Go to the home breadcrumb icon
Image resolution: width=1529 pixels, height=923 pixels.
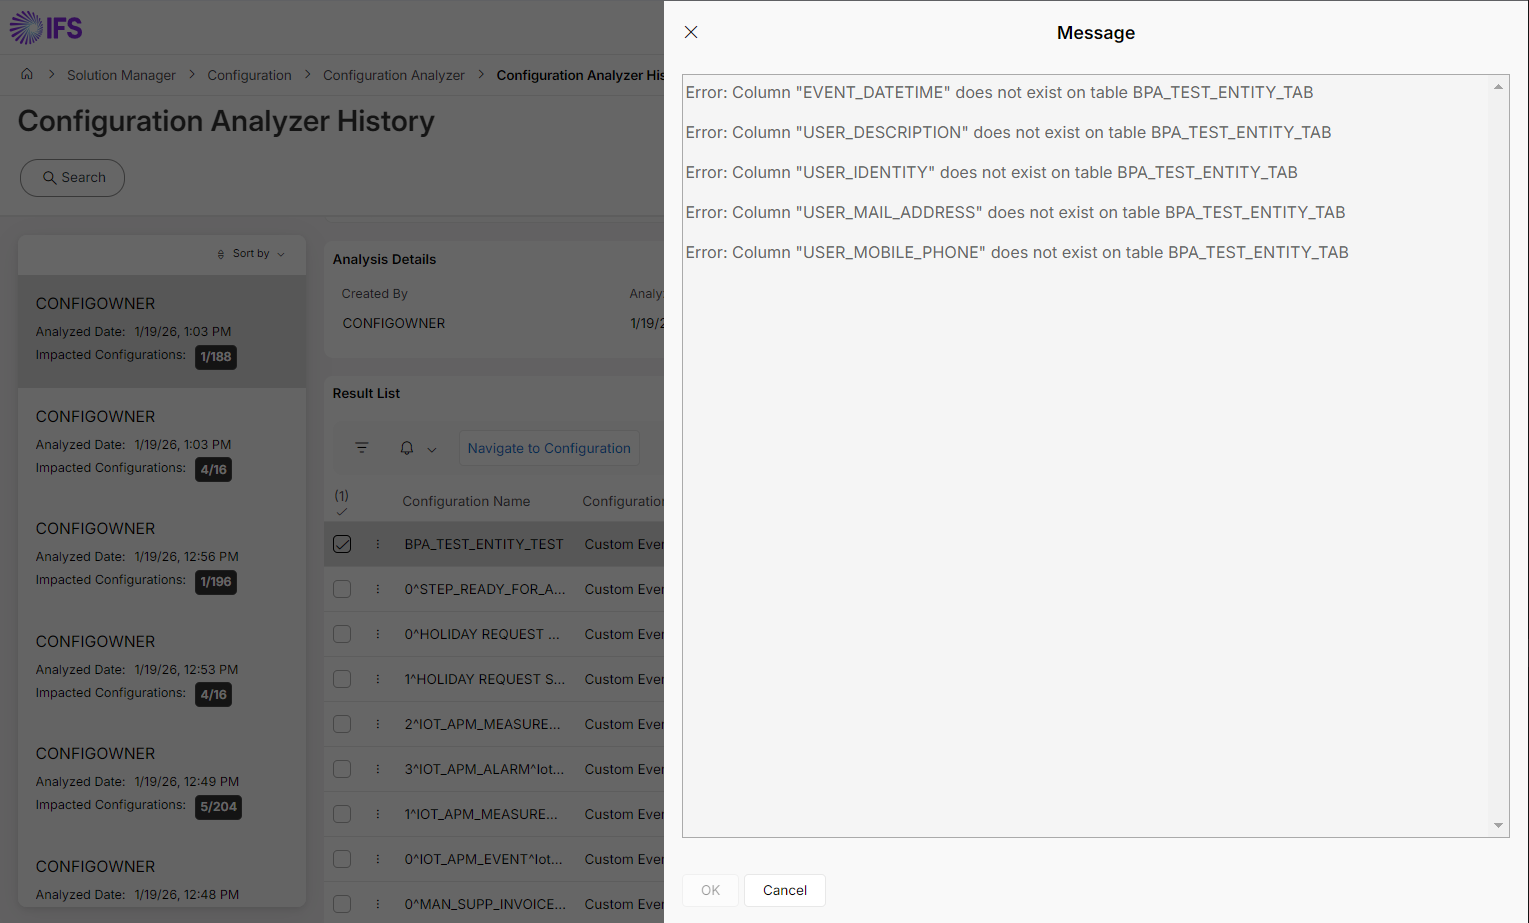point(27,74)
